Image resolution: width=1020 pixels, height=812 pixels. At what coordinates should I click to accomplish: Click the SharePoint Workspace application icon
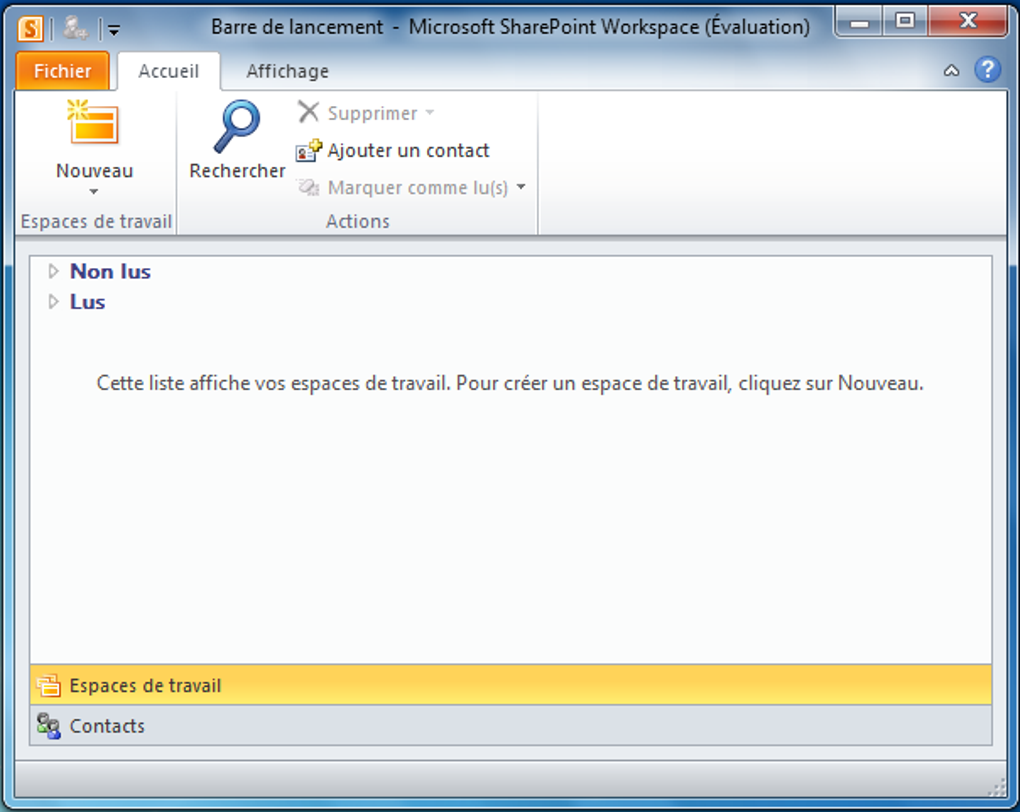point(30,29)
